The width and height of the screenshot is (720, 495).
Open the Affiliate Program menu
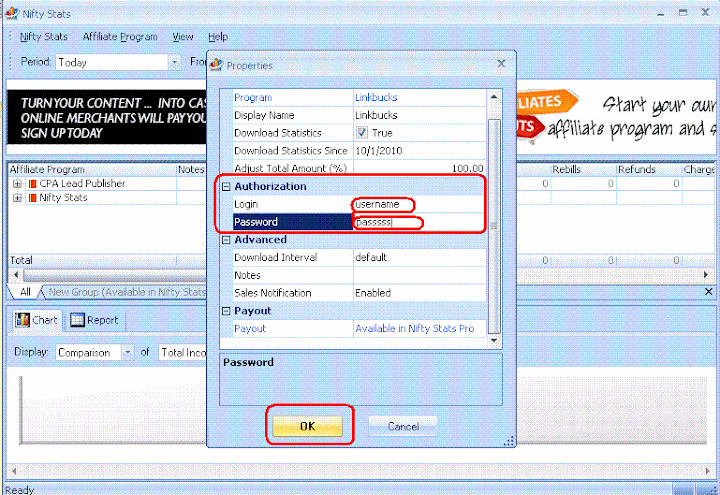[x=120, y=37]
